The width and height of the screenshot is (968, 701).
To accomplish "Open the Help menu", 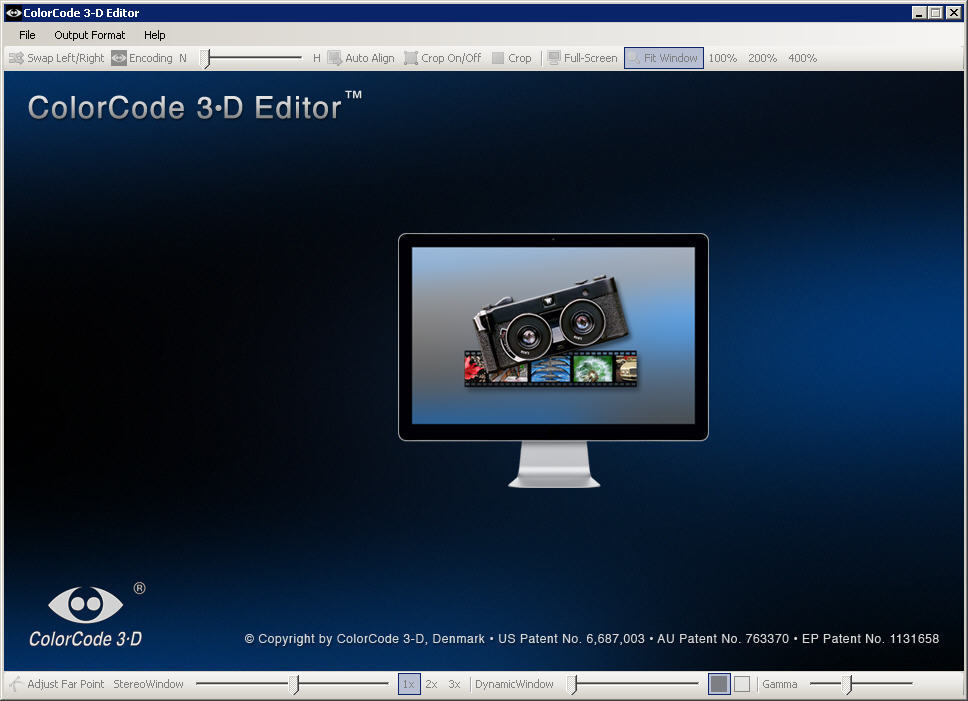I will coord(154,35).
